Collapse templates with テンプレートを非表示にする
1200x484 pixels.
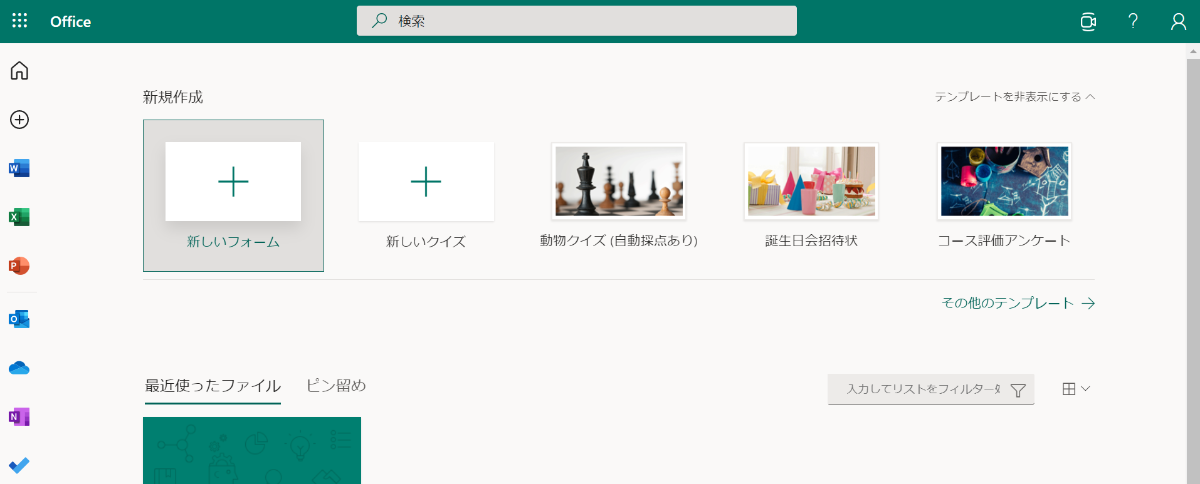pyautogui.click(x=1015, y=97)
